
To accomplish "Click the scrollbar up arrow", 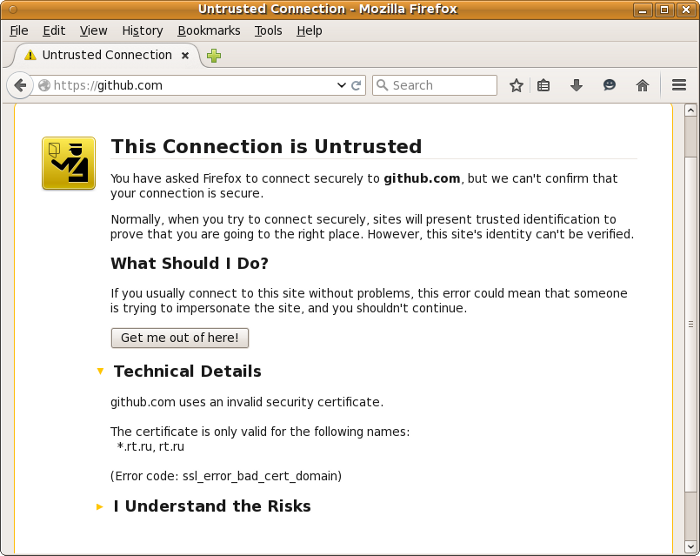I will (691, 110).
